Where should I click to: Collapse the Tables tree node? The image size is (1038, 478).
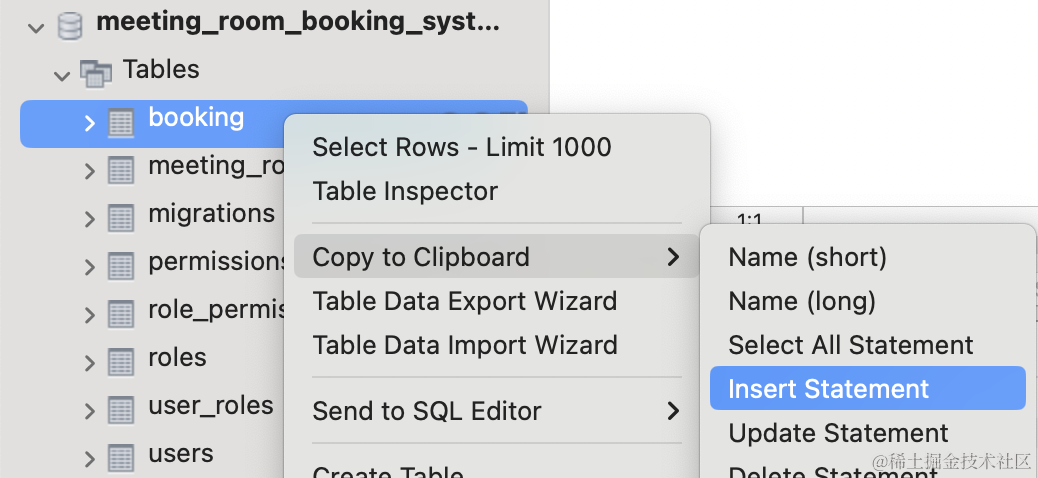62,72
